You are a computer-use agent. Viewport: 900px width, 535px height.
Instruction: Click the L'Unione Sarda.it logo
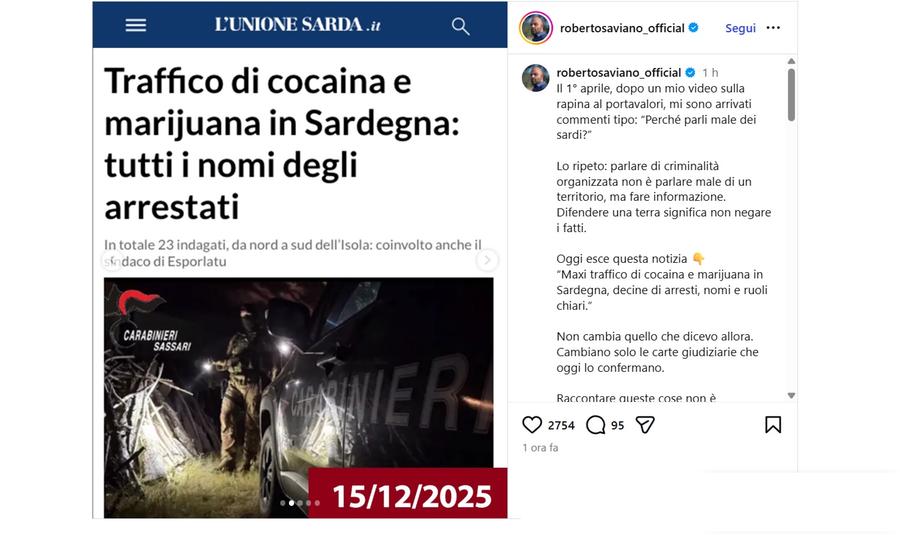click(x=297, y=25)
